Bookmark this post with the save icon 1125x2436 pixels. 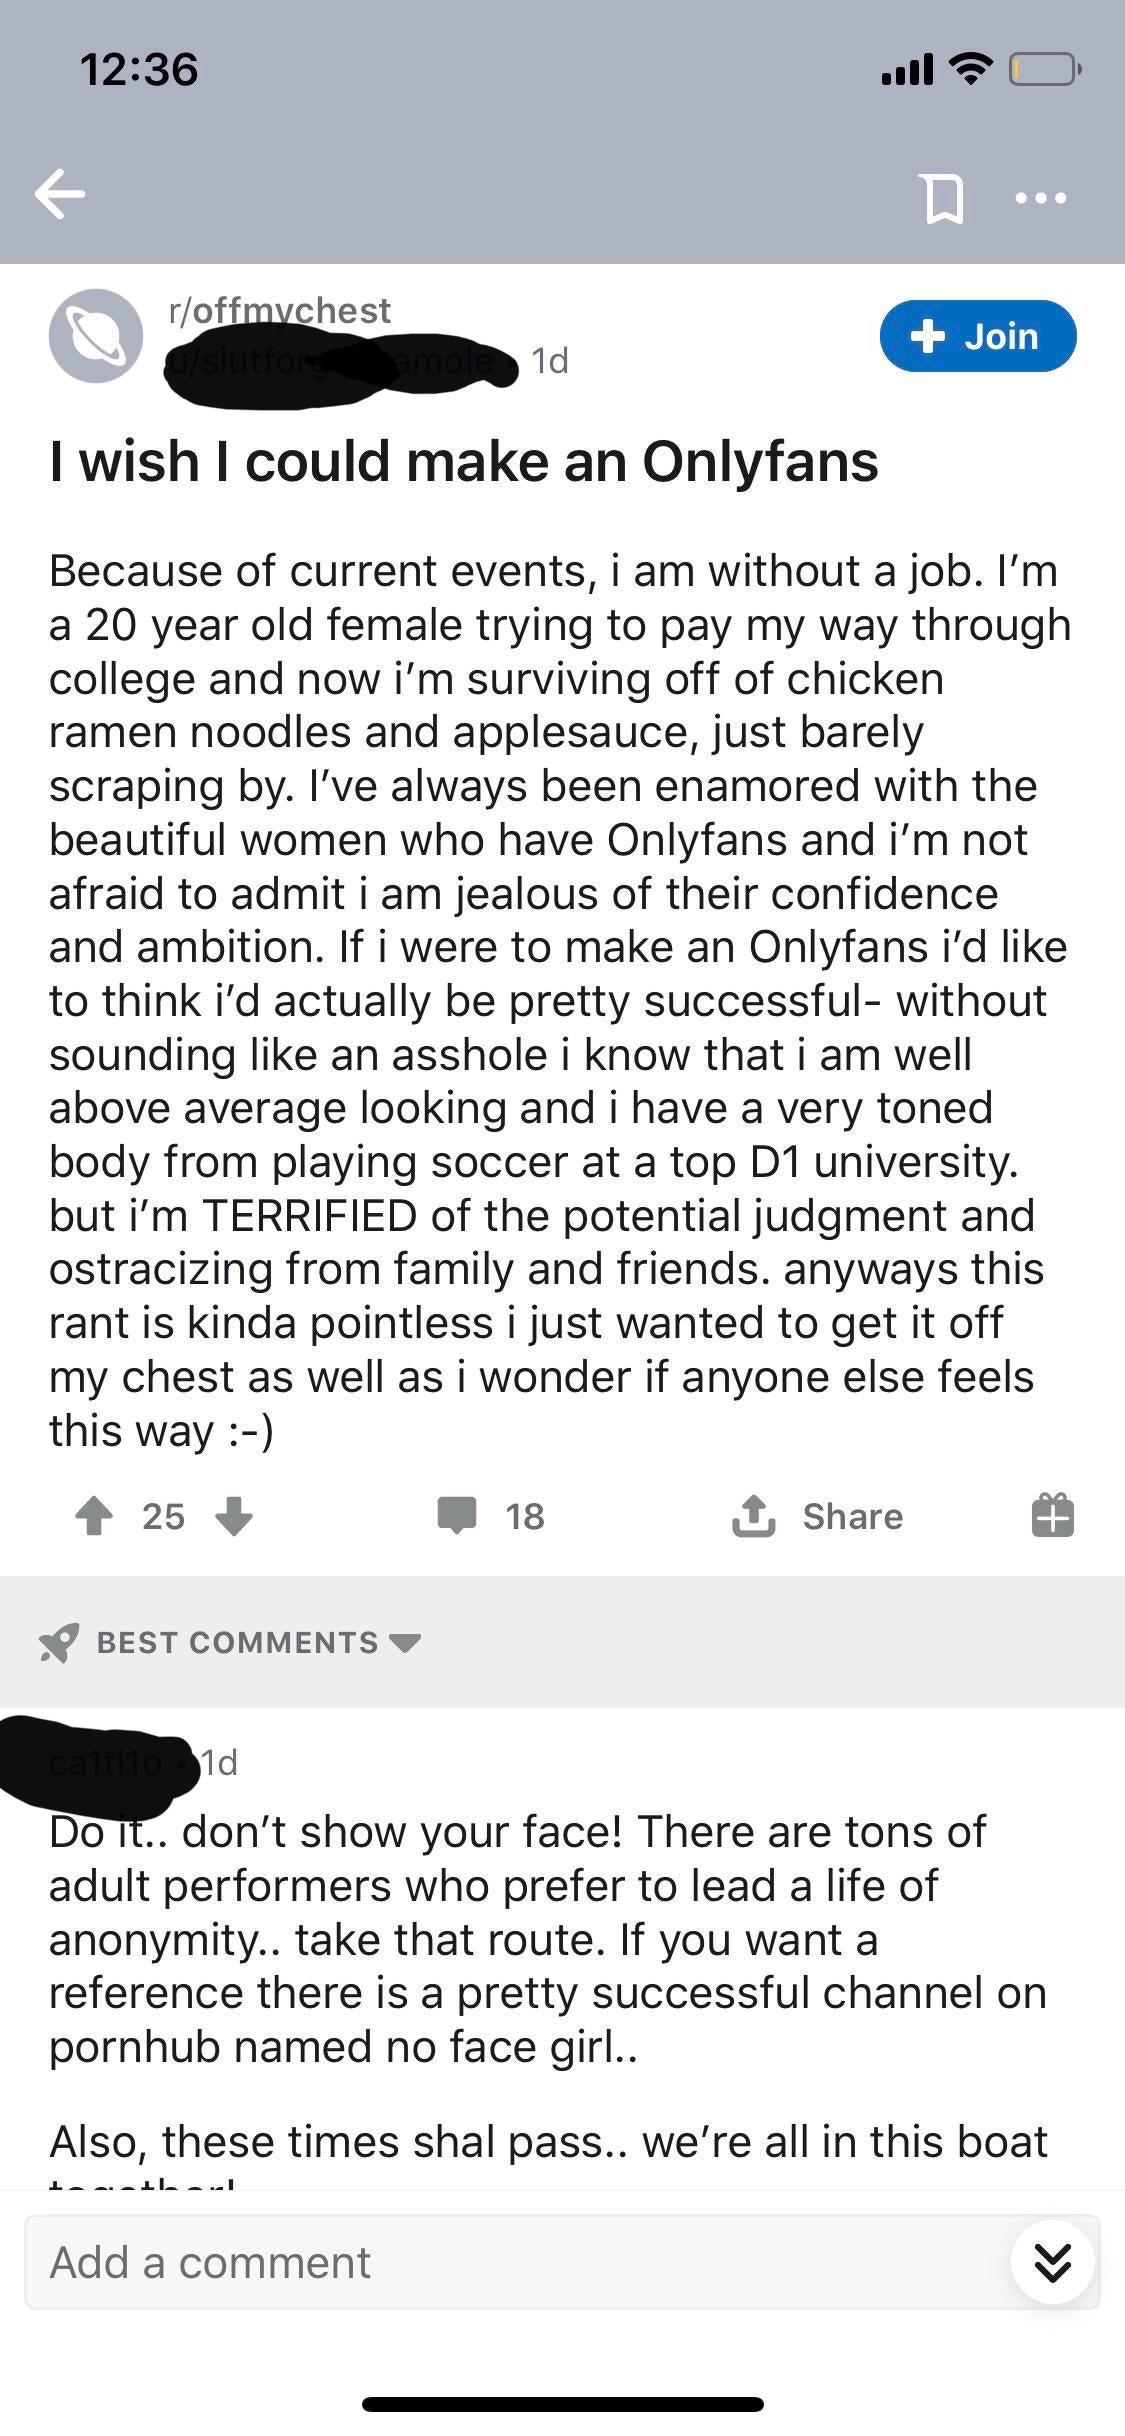pos(942,198)
